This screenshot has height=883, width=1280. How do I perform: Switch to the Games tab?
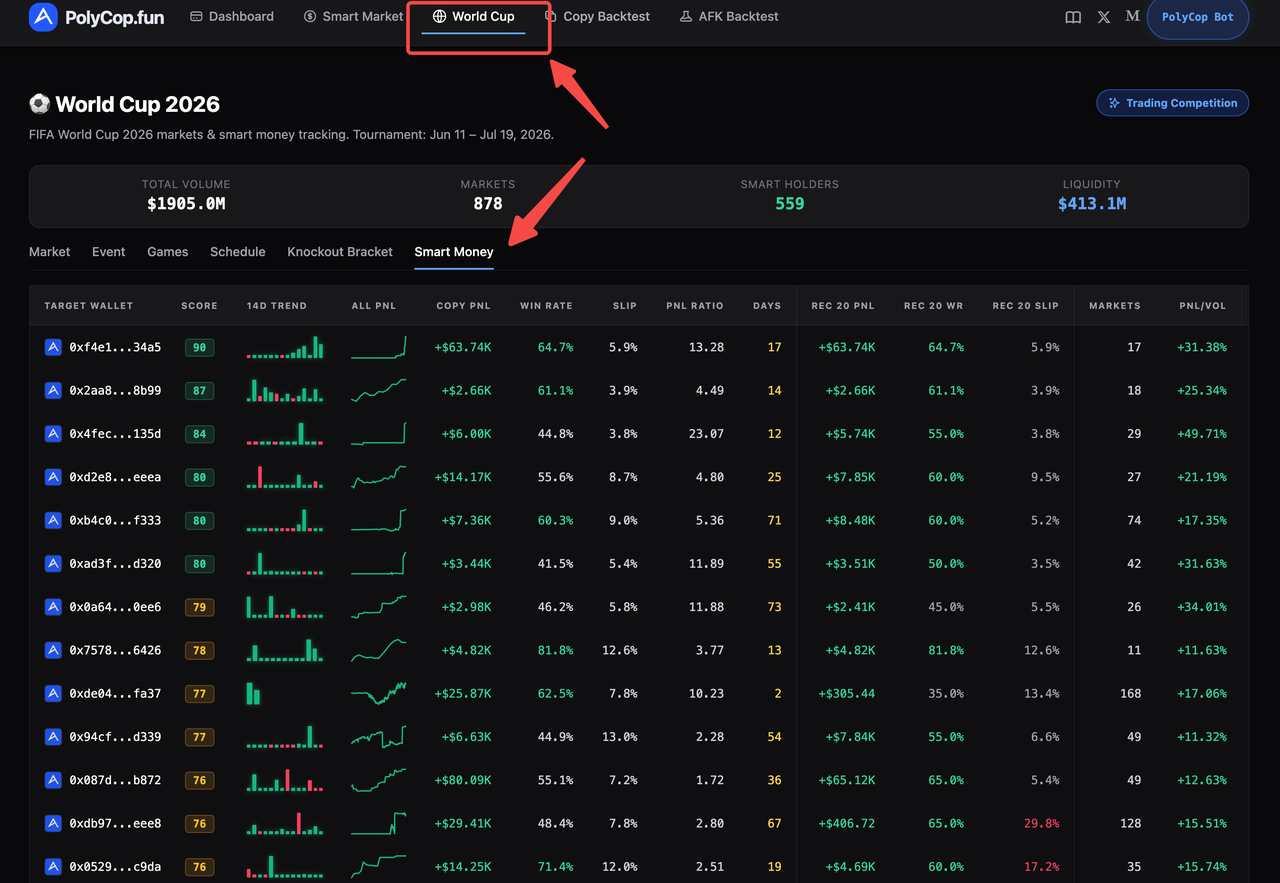point(167,252)
